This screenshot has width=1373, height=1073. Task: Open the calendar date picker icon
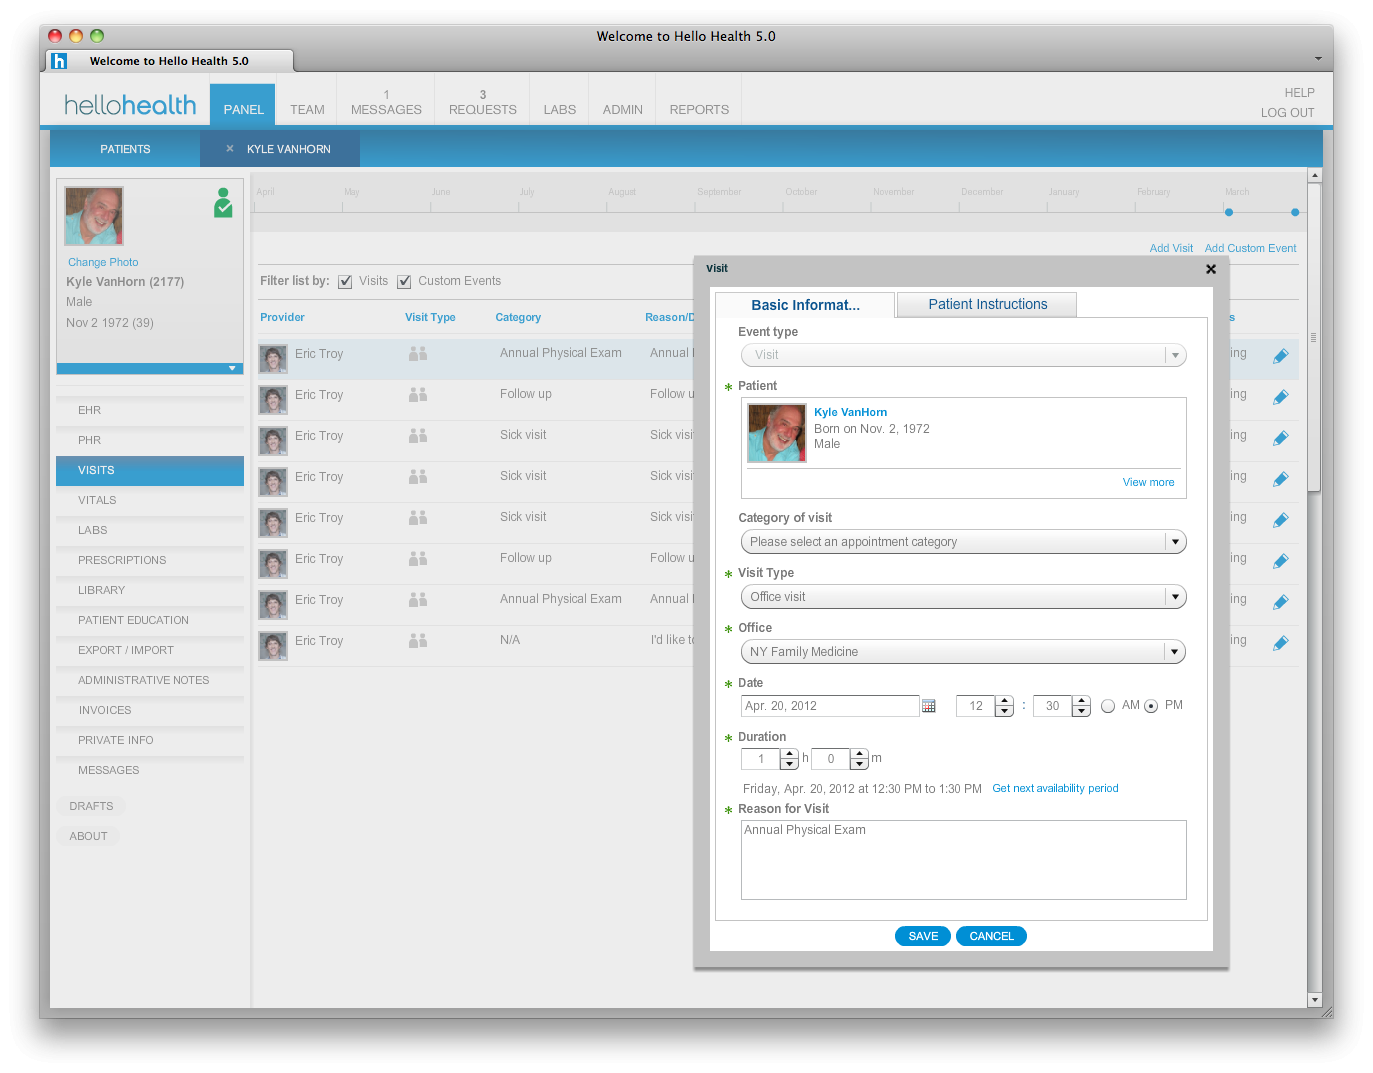tap(928, 705)
